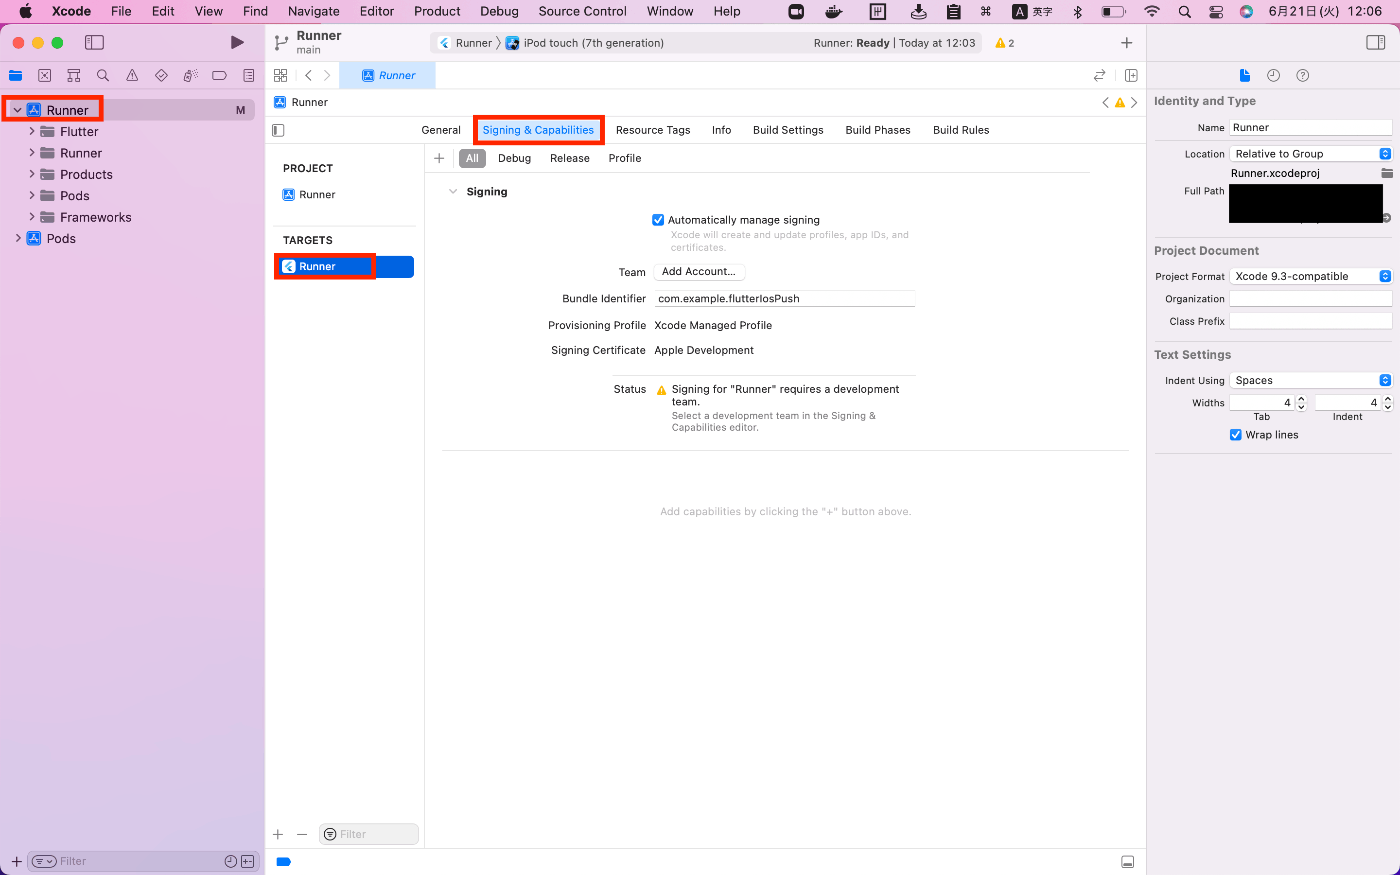1400x875 pixels.
Task: Open the Test navigator diamond icon
Action: [161, 75]
